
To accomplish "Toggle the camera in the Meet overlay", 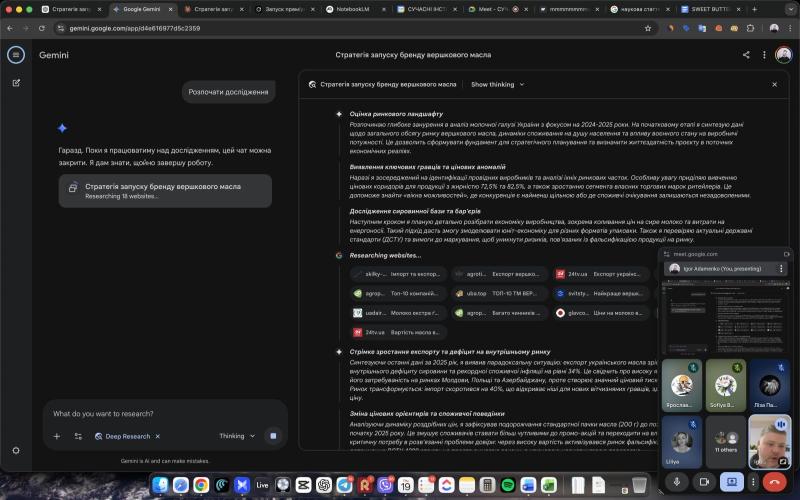I will tap(703, 481).
